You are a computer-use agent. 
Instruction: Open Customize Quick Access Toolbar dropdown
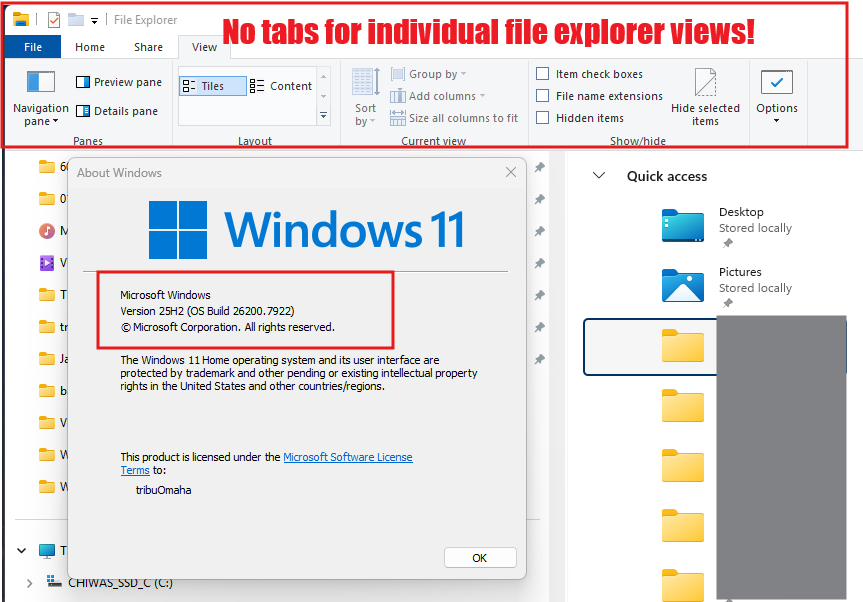coord(95,21)
